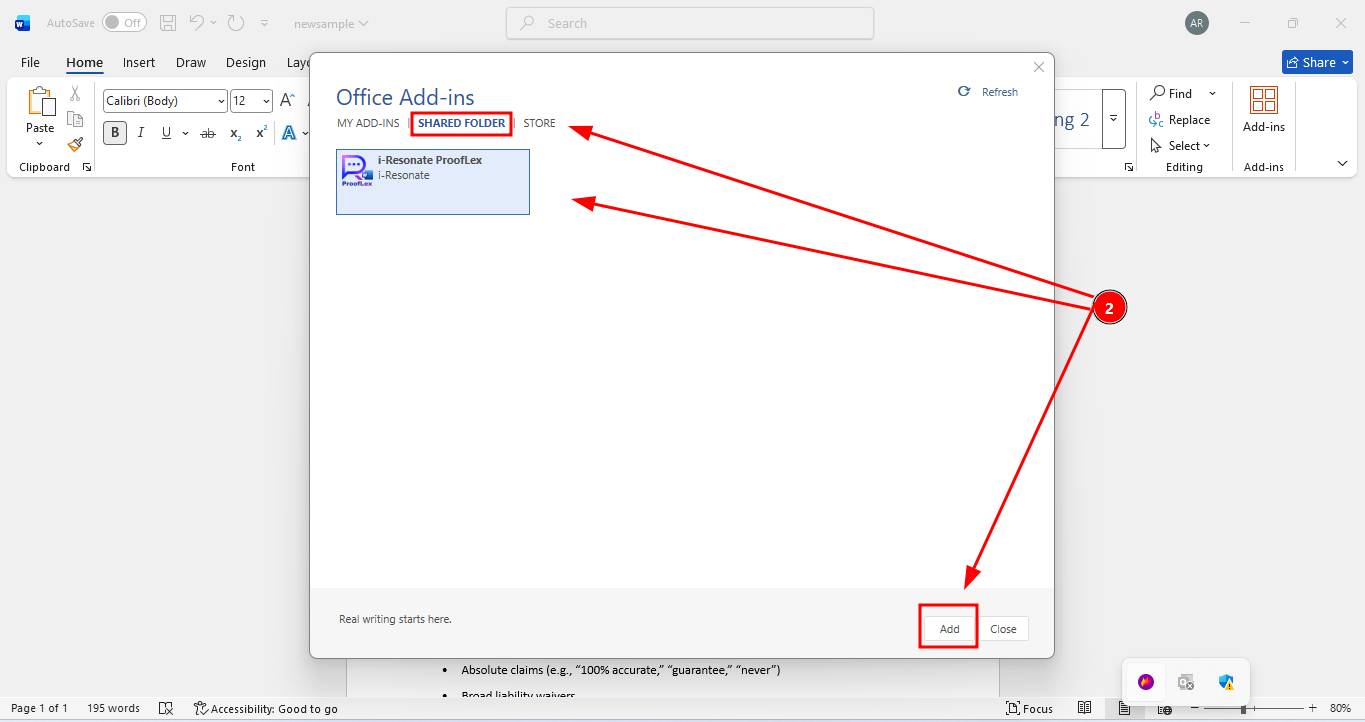Open the Add-ins ribbon button
The height and width of the screenshot is (722, 1365).
pyautogui.click(x=1263, y=110)
